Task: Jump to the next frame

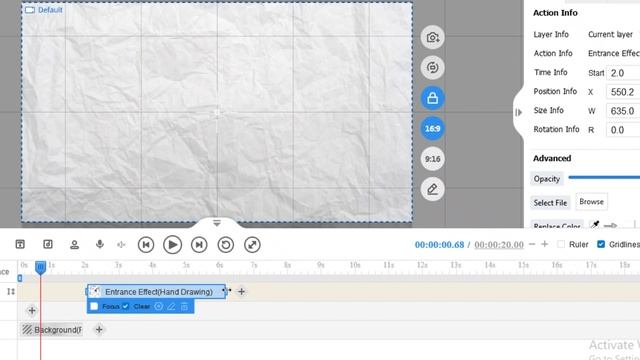Action: 199,245
